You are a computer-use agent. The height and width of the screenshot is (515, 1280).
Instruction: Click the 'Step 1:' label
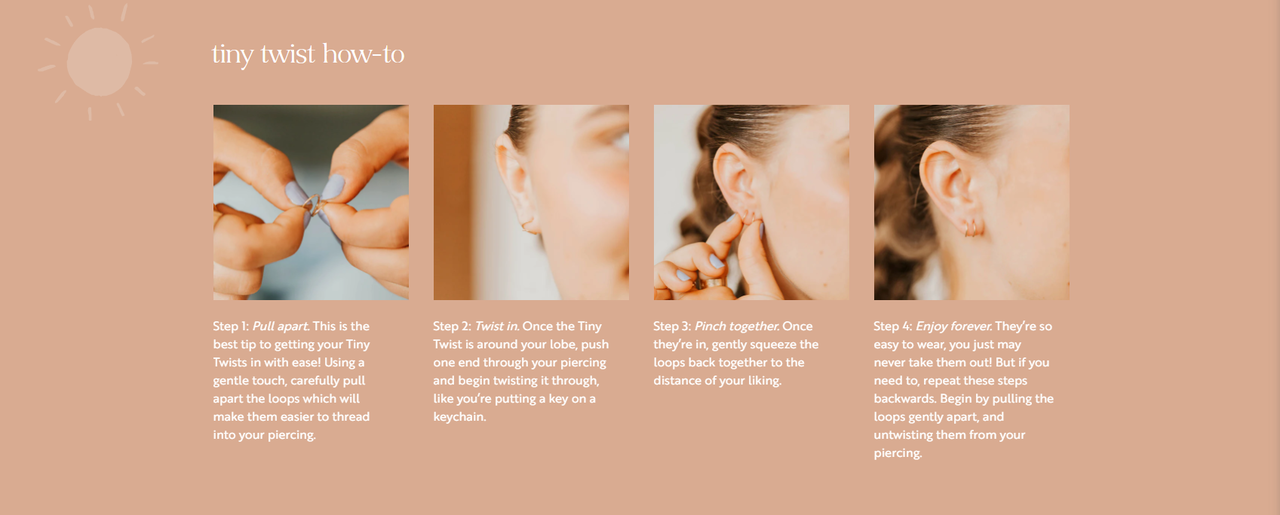[231, 326]
